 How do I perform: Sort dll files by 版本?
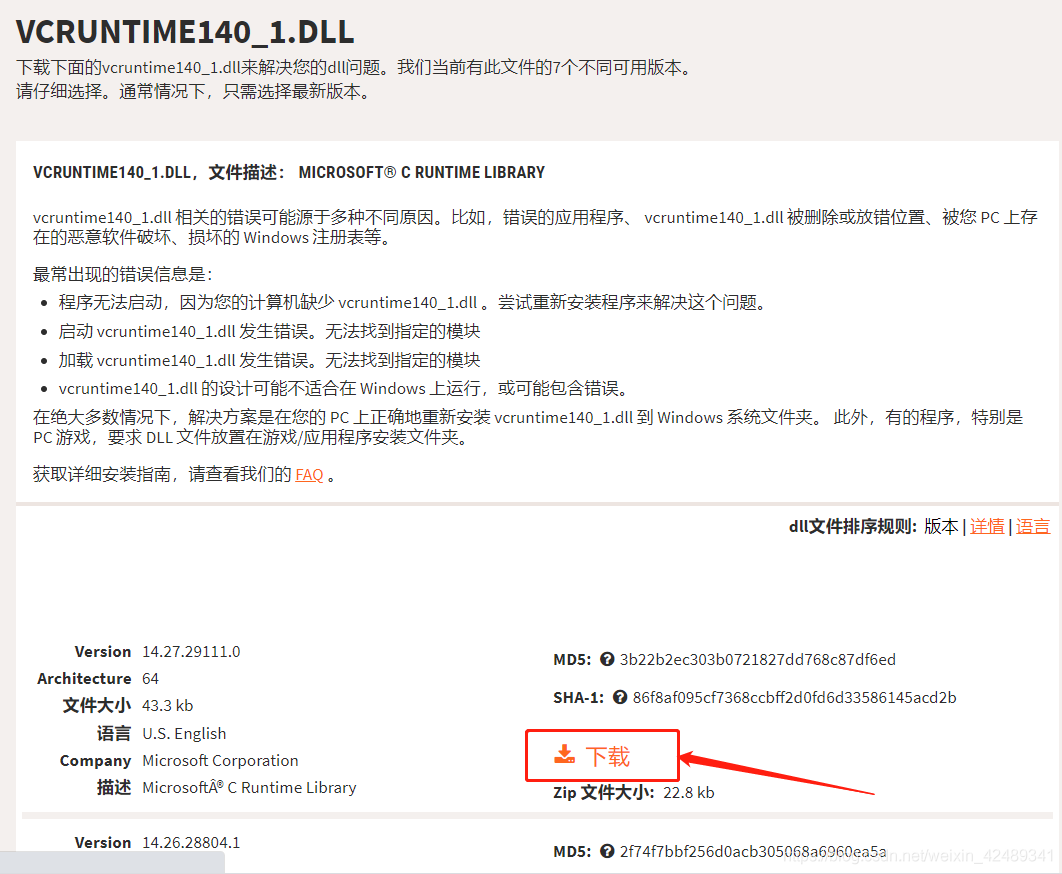(x=941, y=526)
